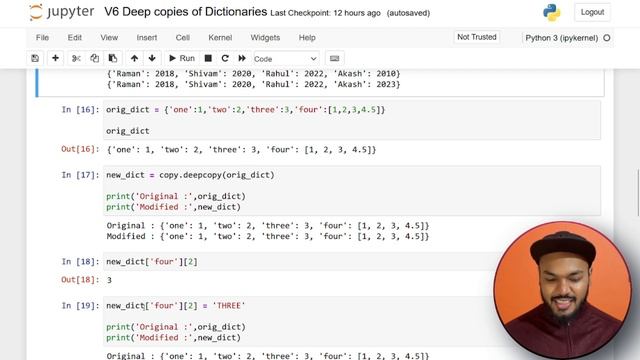The image size is (640, 360).
Task: Paste cells below icon
Action: tap(113, 58)
